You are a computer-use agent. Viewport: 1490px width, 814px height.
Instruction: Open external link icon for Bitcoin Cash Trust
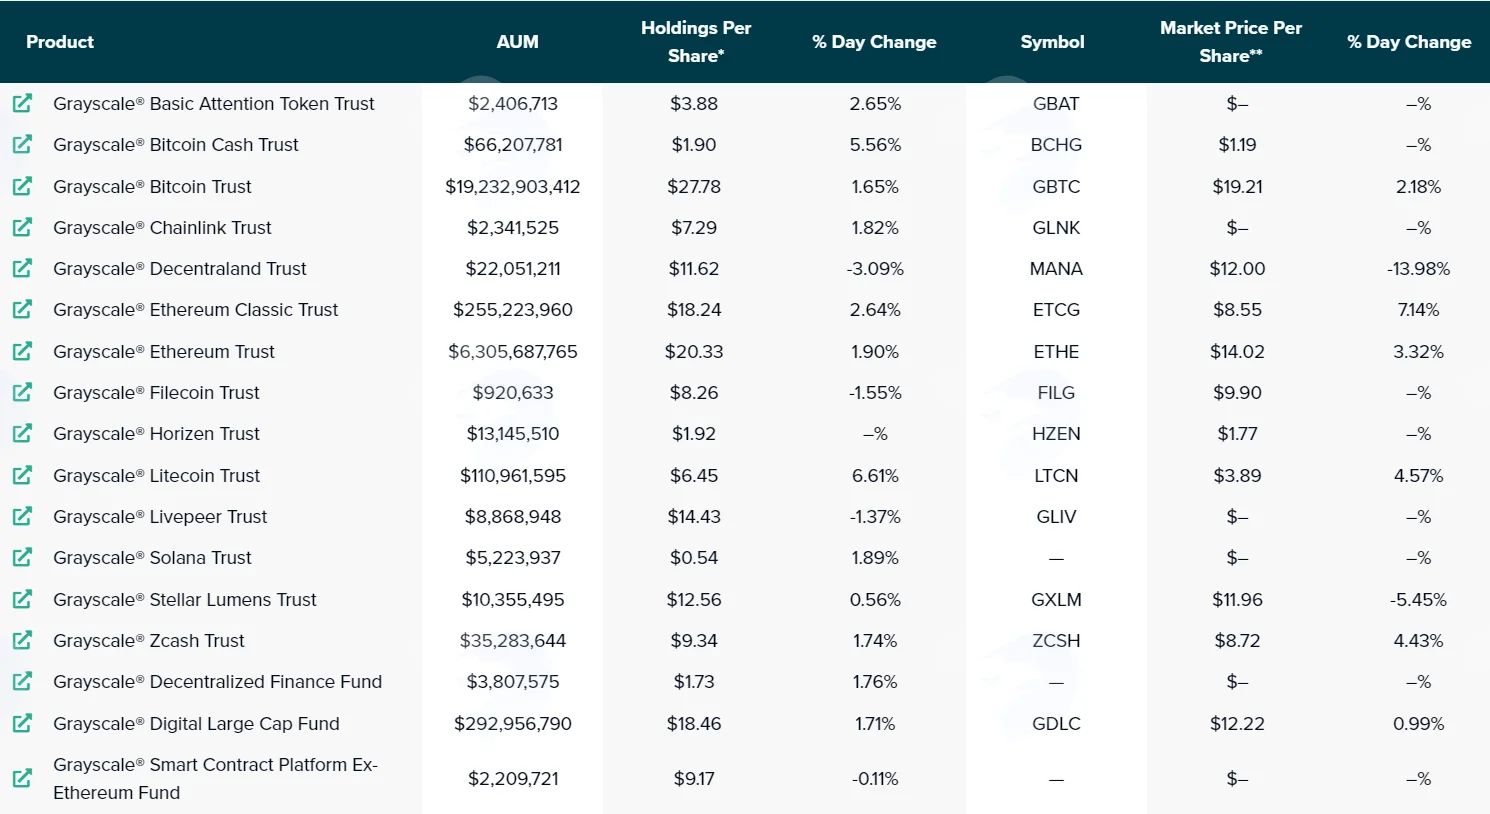22,144
